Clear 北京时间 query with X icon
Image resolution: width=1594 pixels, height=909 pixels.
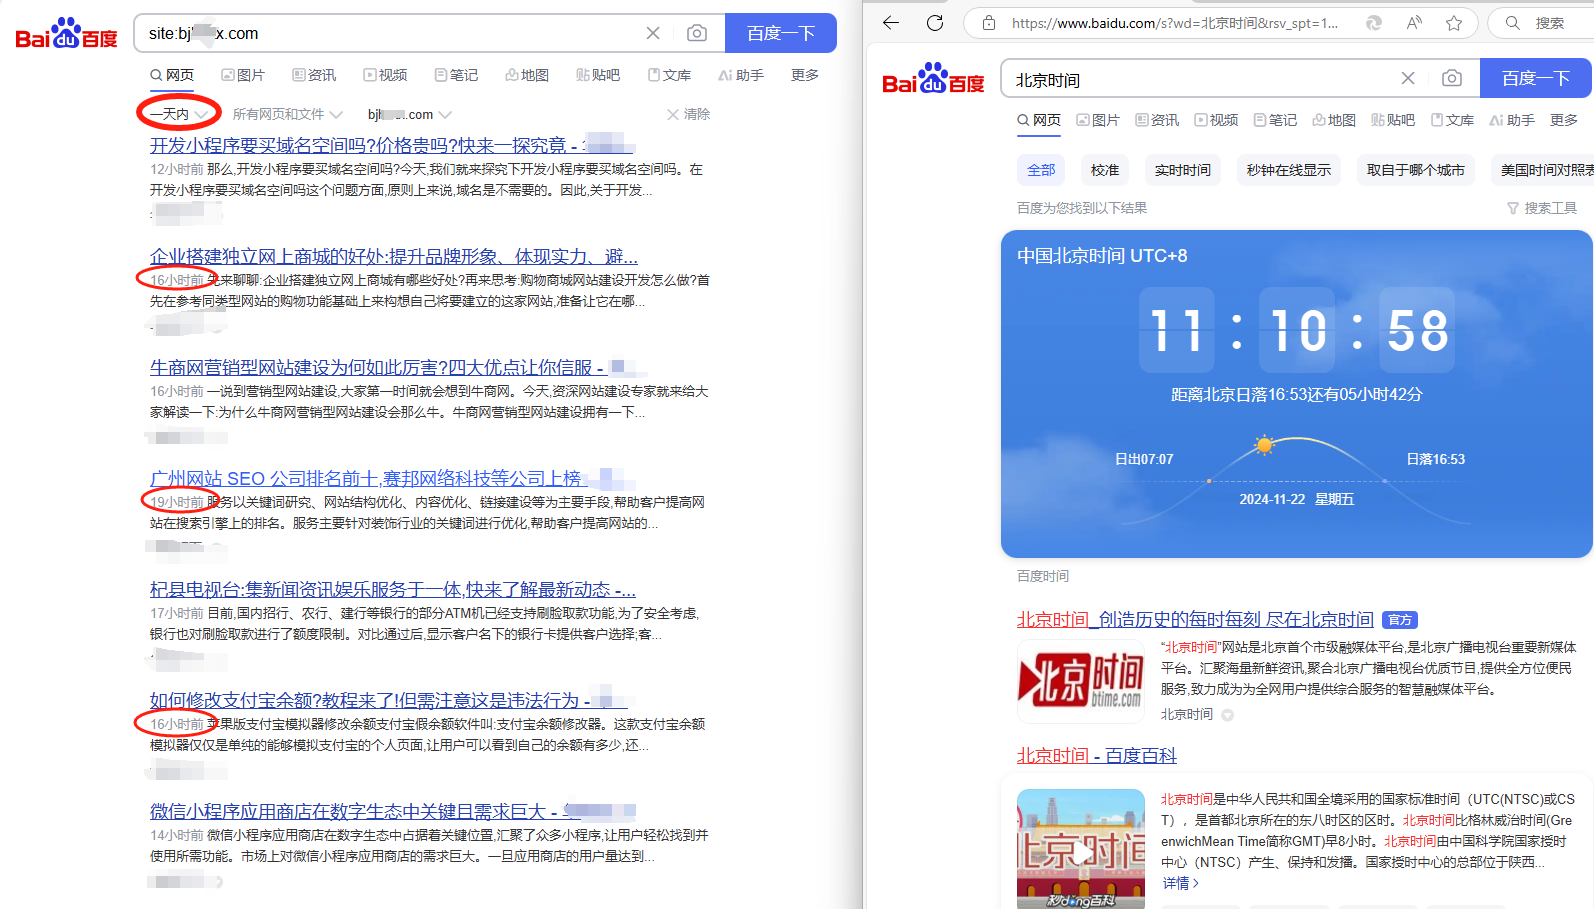[1408, 78]
